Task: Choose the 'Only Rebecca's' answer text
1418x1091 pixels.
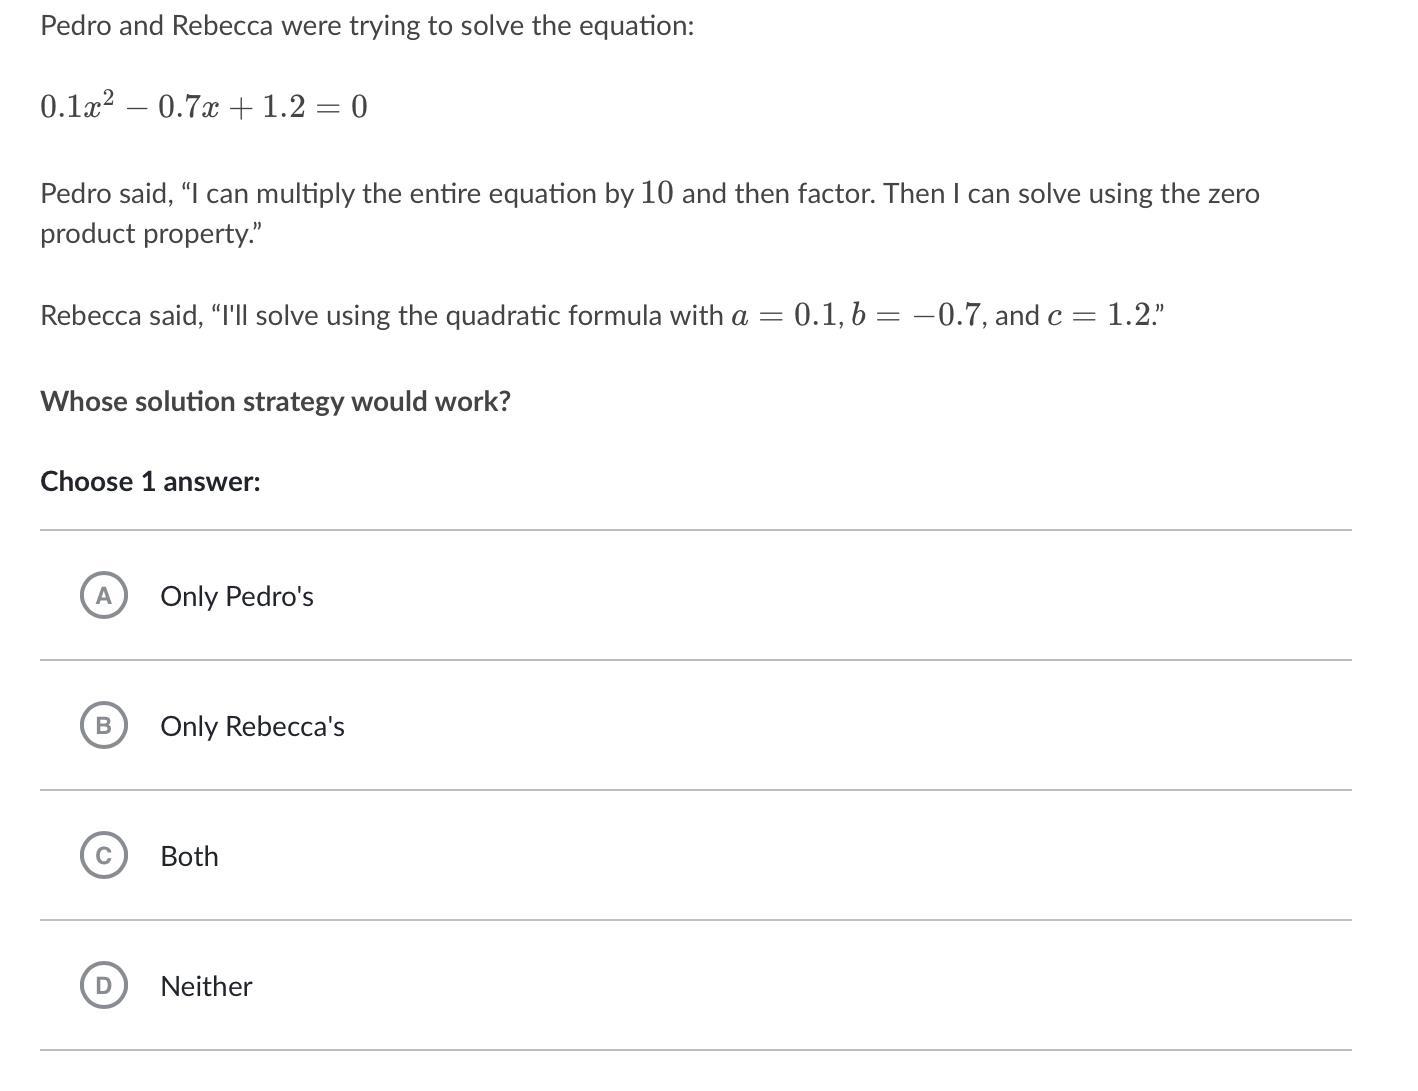Action: pyautogui.click(x=252, y=726)
